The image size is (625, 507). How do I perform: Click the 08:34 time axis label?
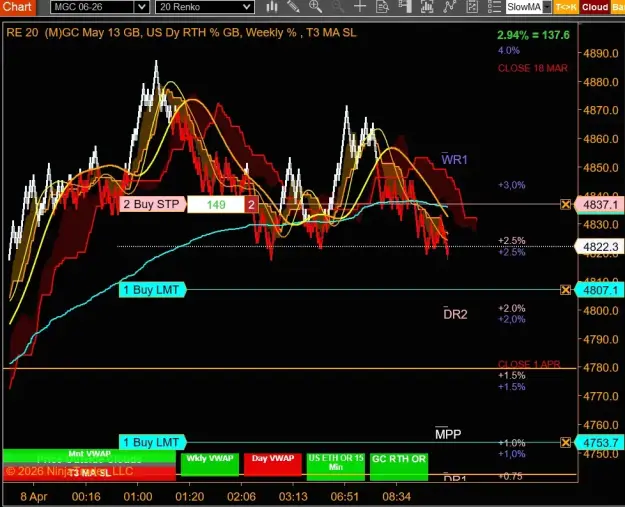tap(396, 497)
